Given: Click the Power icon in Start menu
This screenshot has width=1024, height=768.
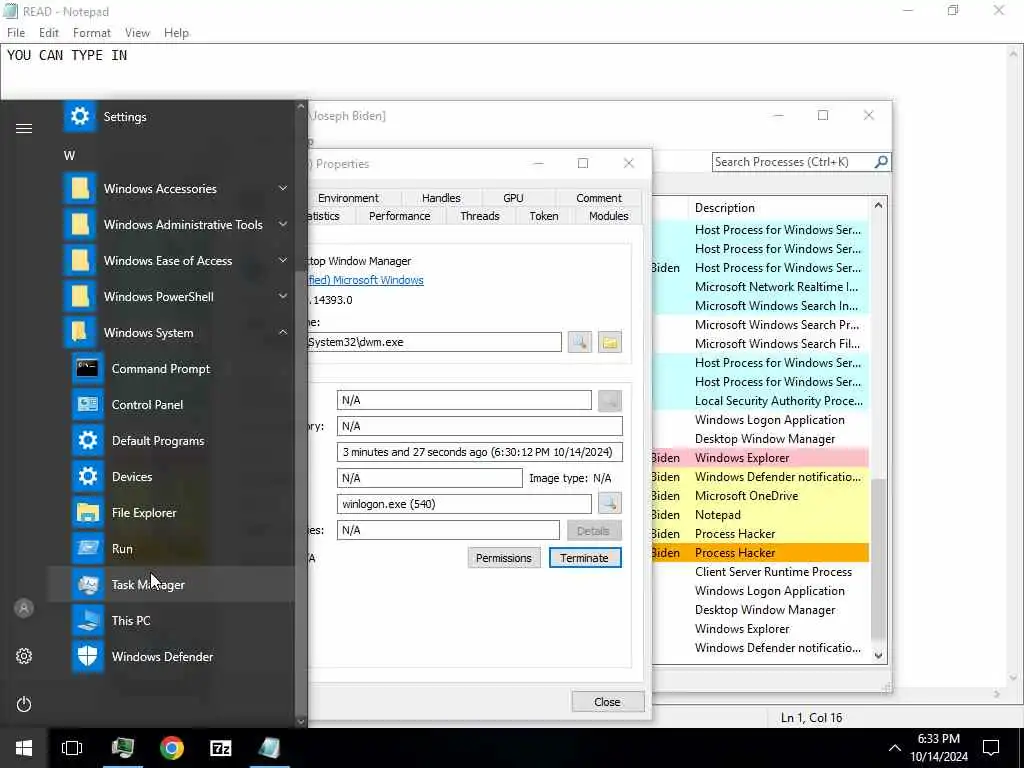Looking at the screenshot, I should 24,704.
